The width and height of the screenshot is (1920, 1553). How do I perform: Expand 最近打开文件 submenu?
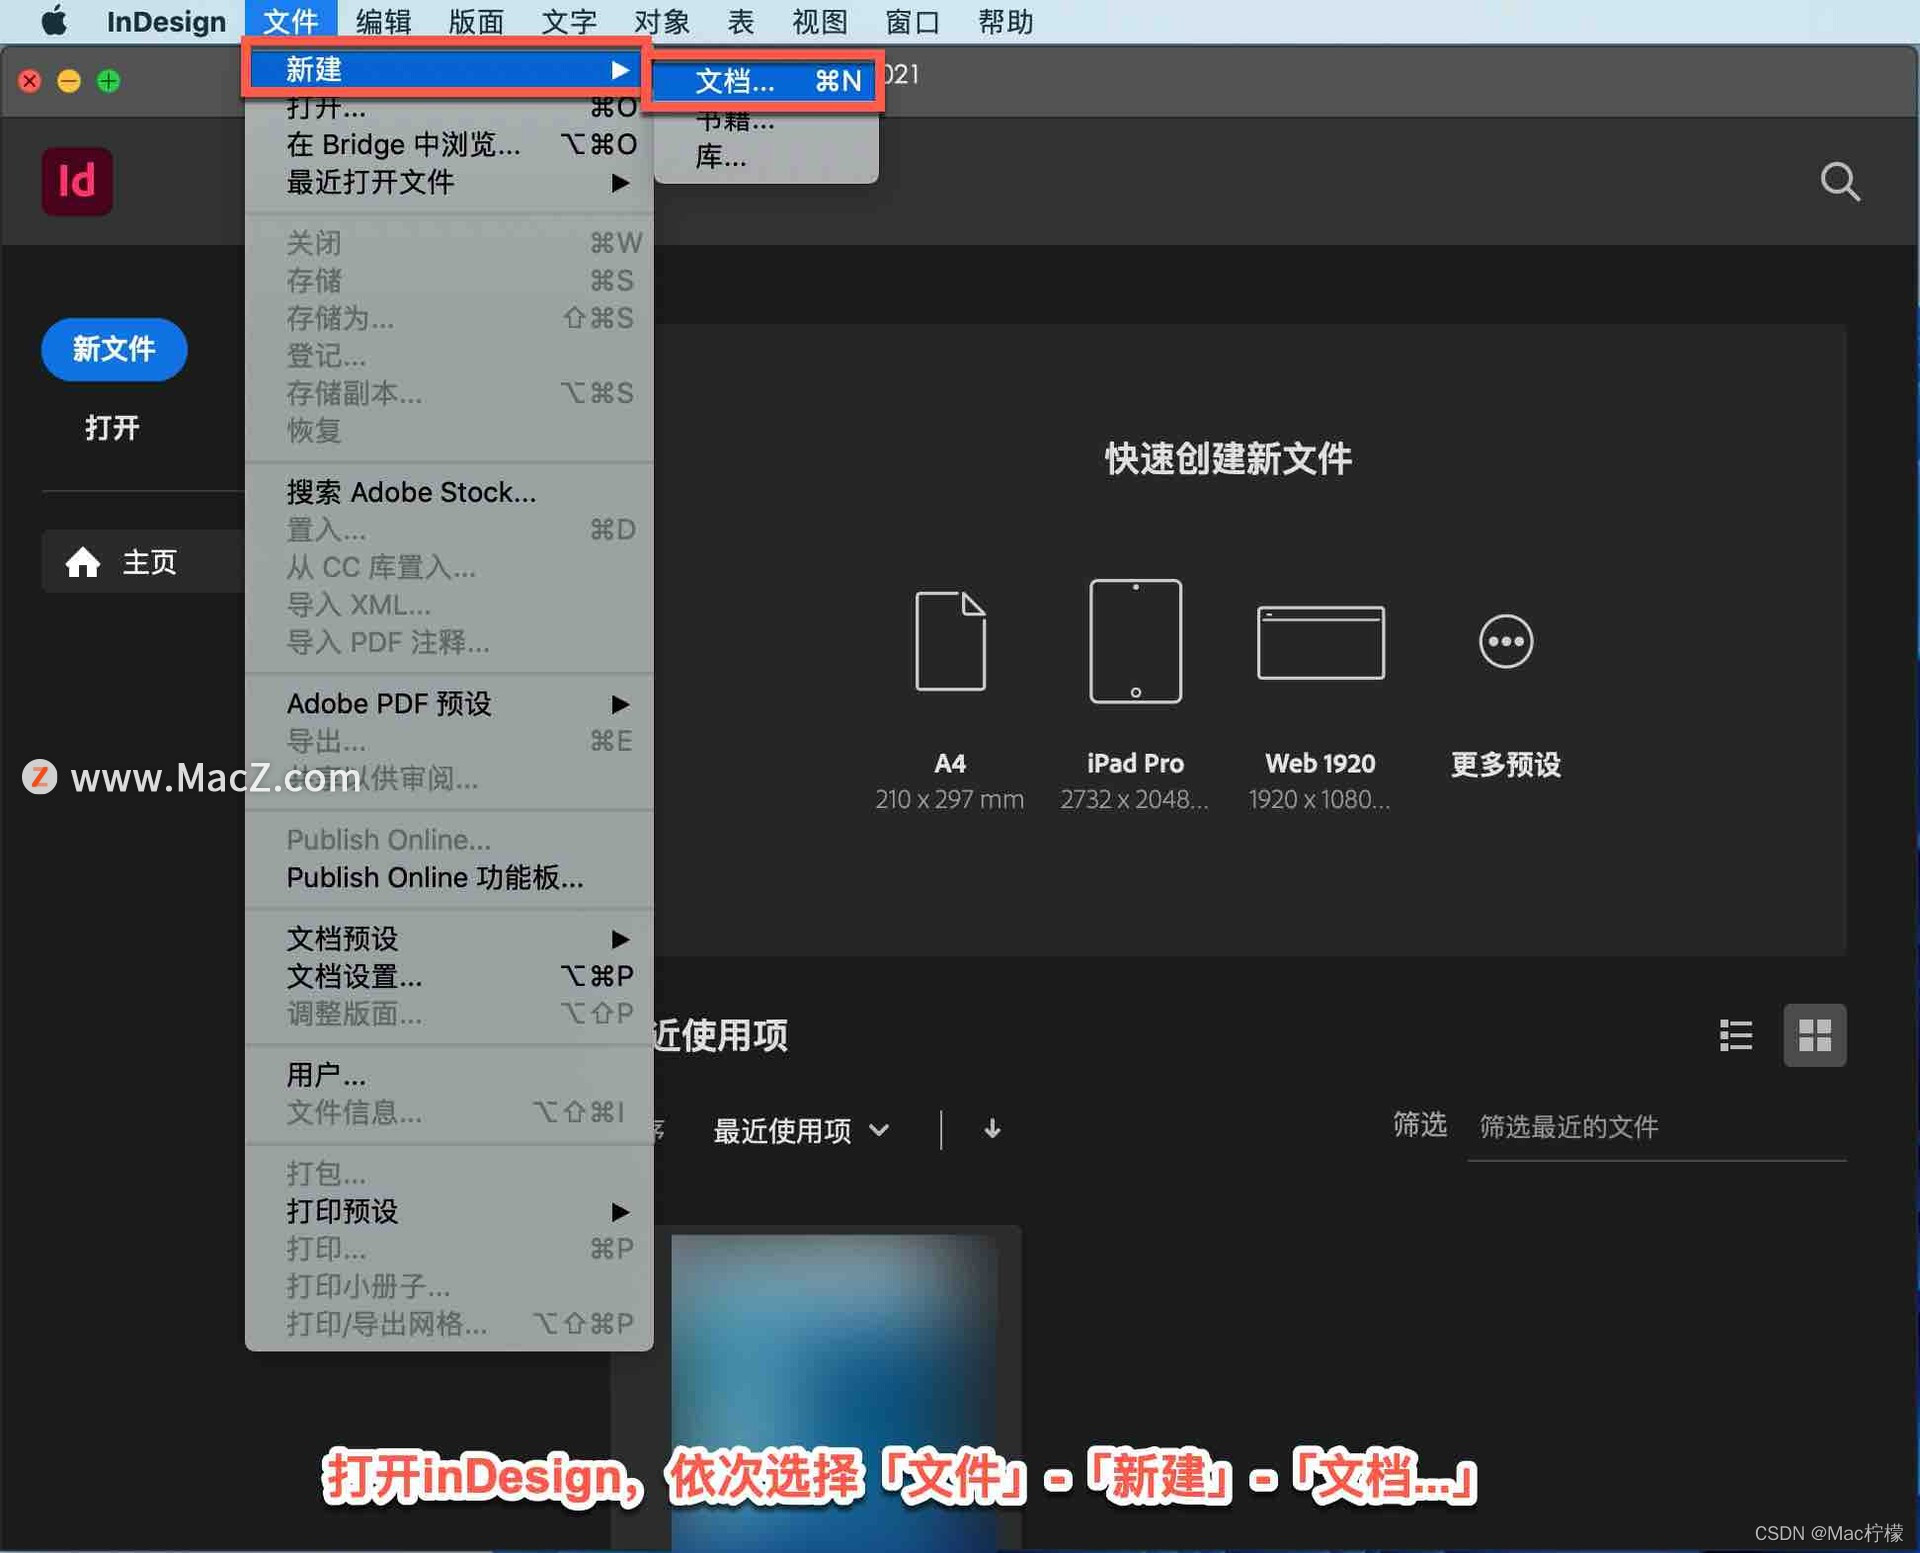pyautogui.click(x=449, y=182)
